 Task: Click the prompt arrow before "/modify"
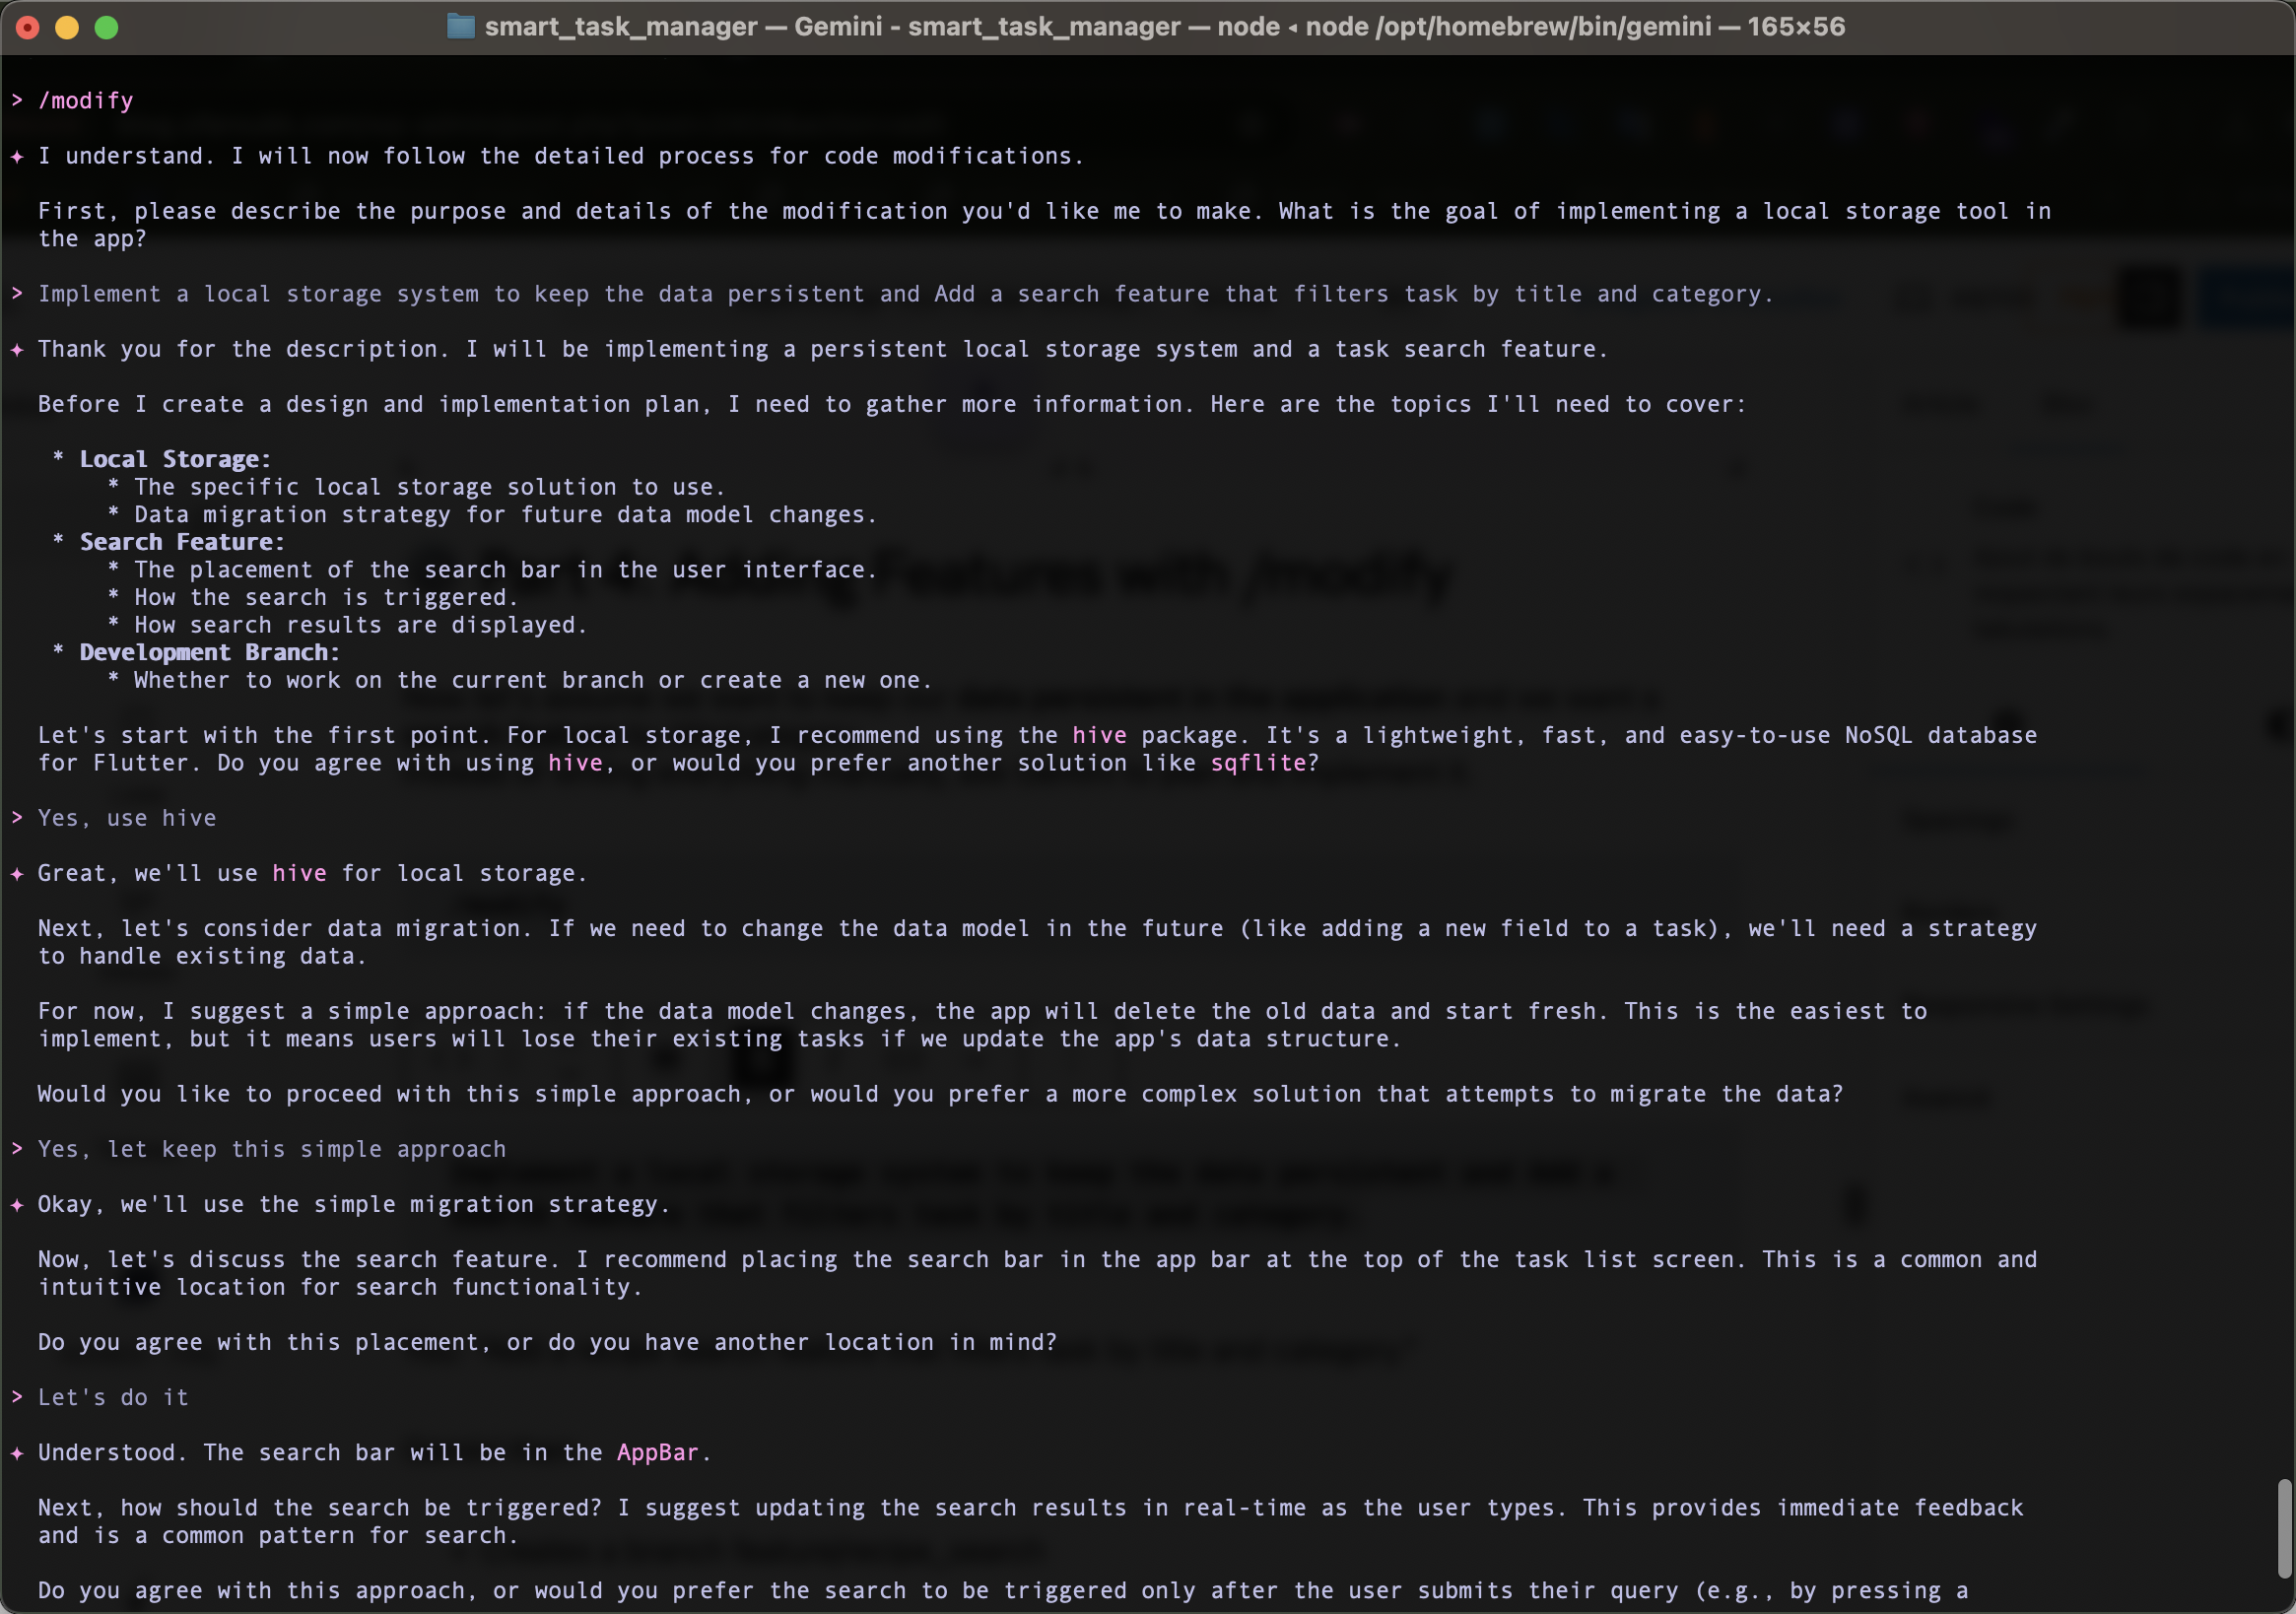click(x=17, y=100)
